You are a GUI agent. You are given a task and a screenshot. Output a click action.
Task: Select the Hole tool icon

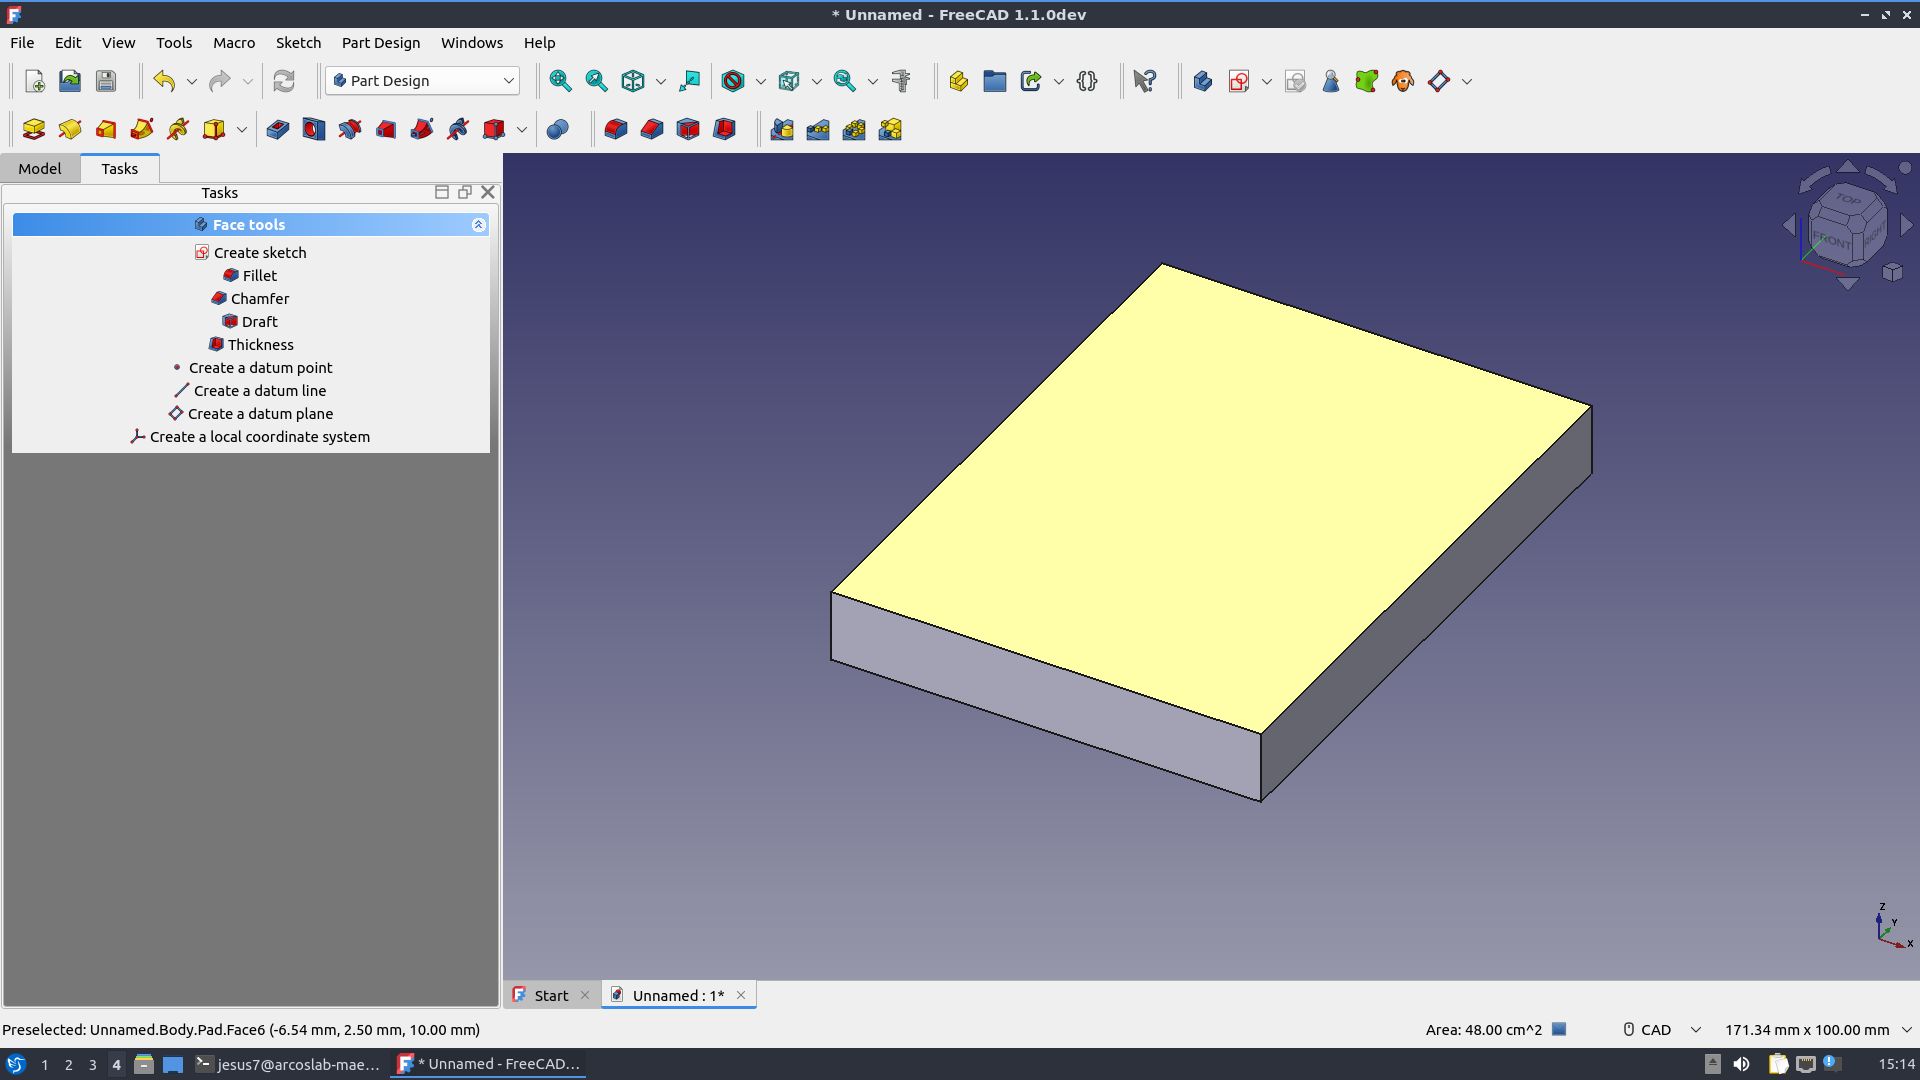point(314,129)
